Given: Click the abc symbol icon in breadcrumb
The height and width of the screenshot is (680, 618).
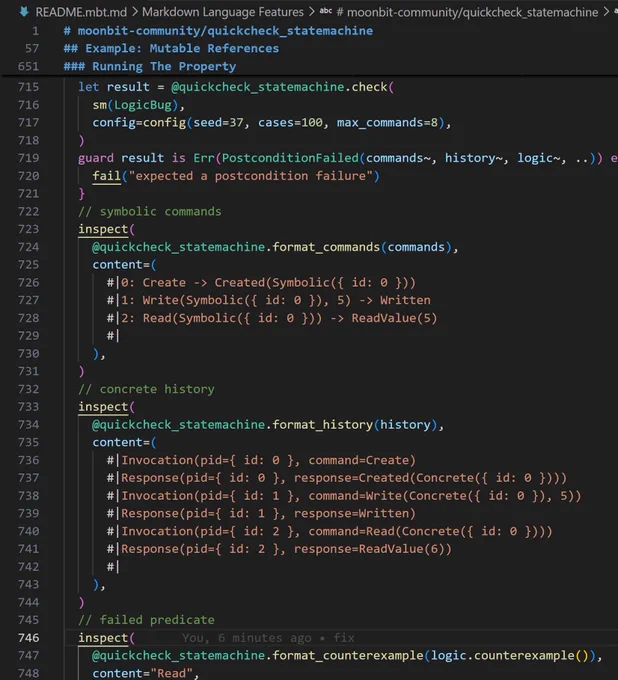Looking at the screenshot, I should pyautogui.click(x=326, y=11).
